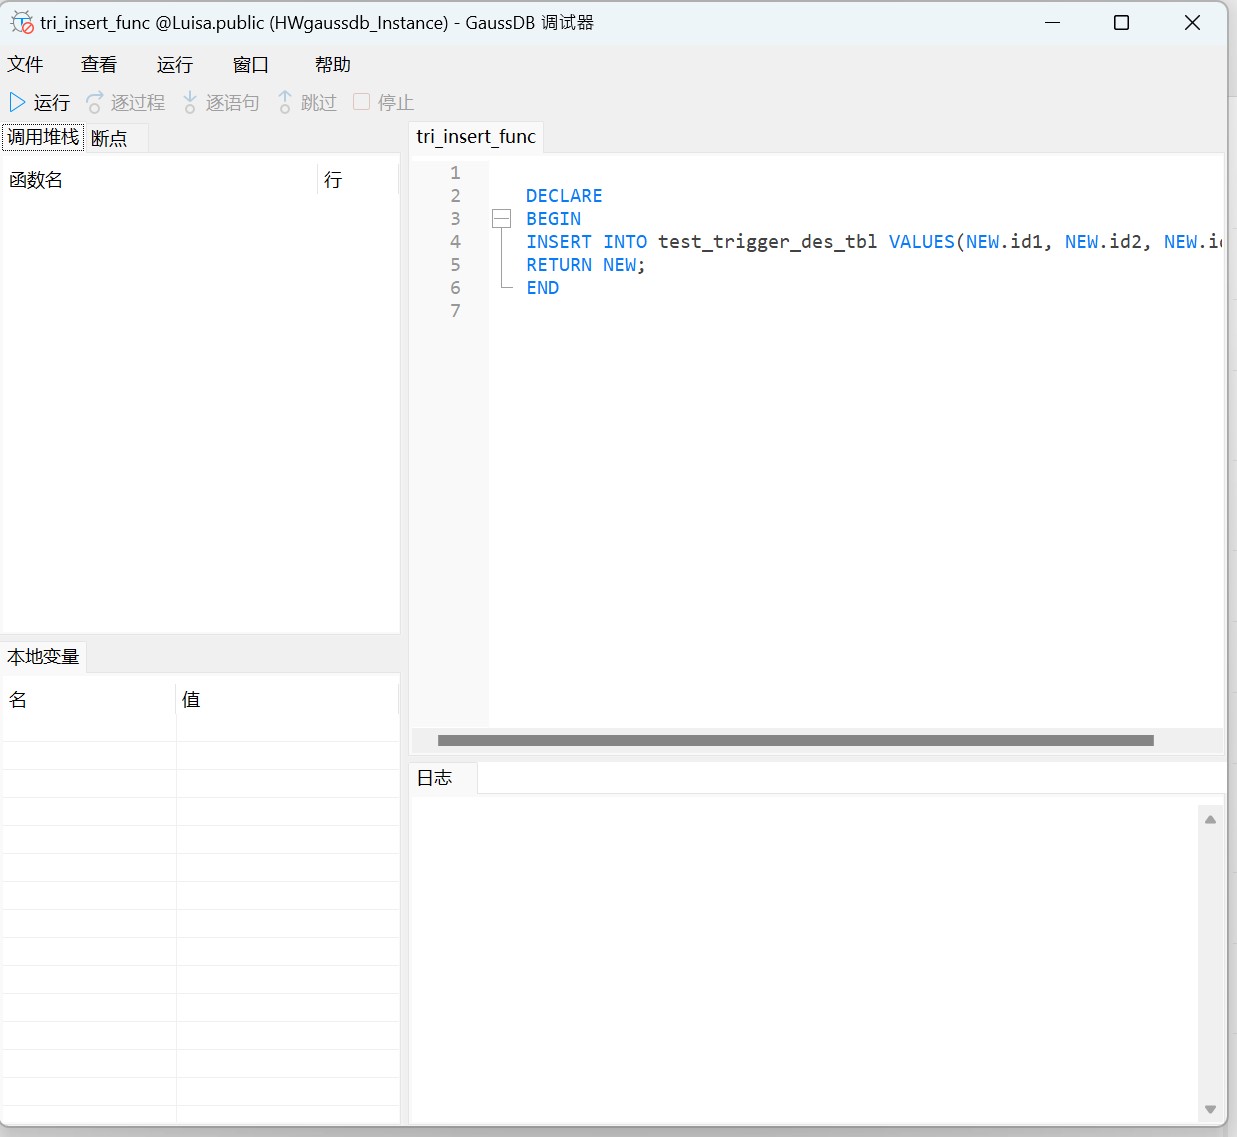Click the Step Over (逐过程) icon
Image resolution: width=1237 pixels, height=1137 pixels.
(95, 102)
